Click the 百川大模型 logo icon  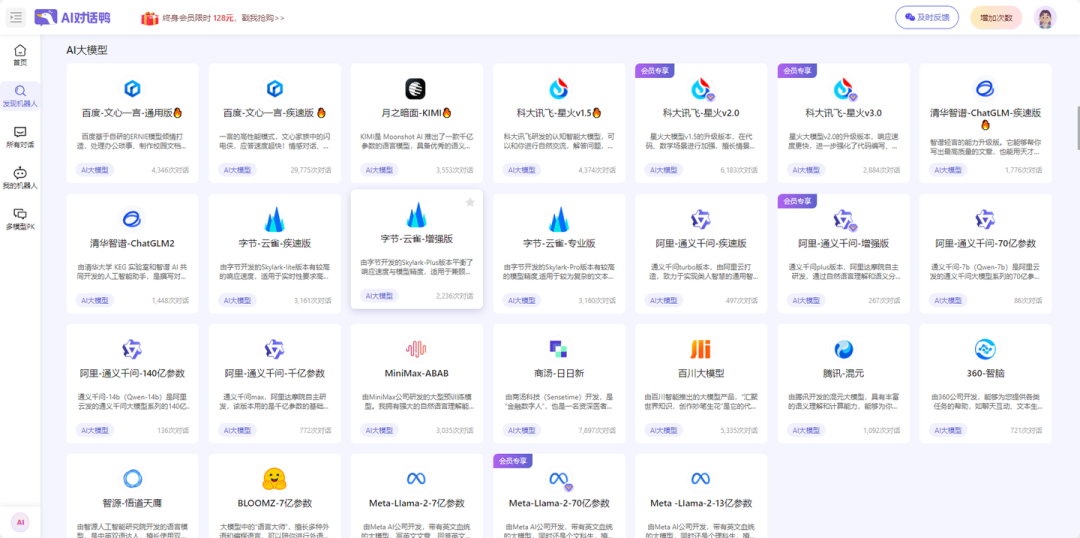point(700,349)
